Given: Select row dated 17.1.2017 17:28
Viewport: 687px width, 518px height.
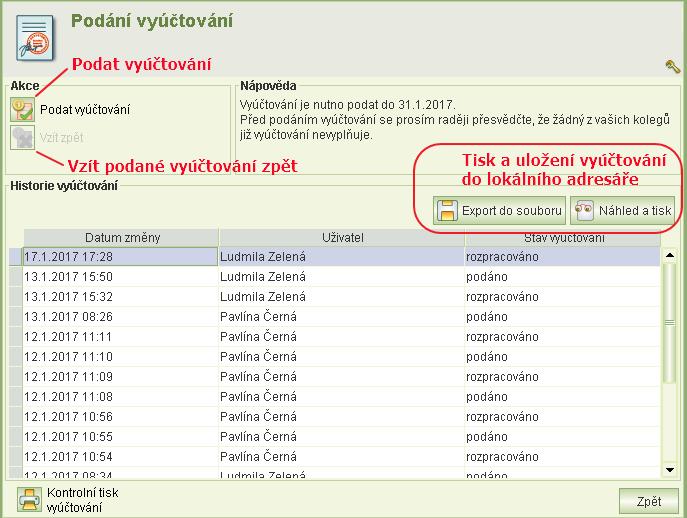Looking at the screenshot, I should 335,256.
